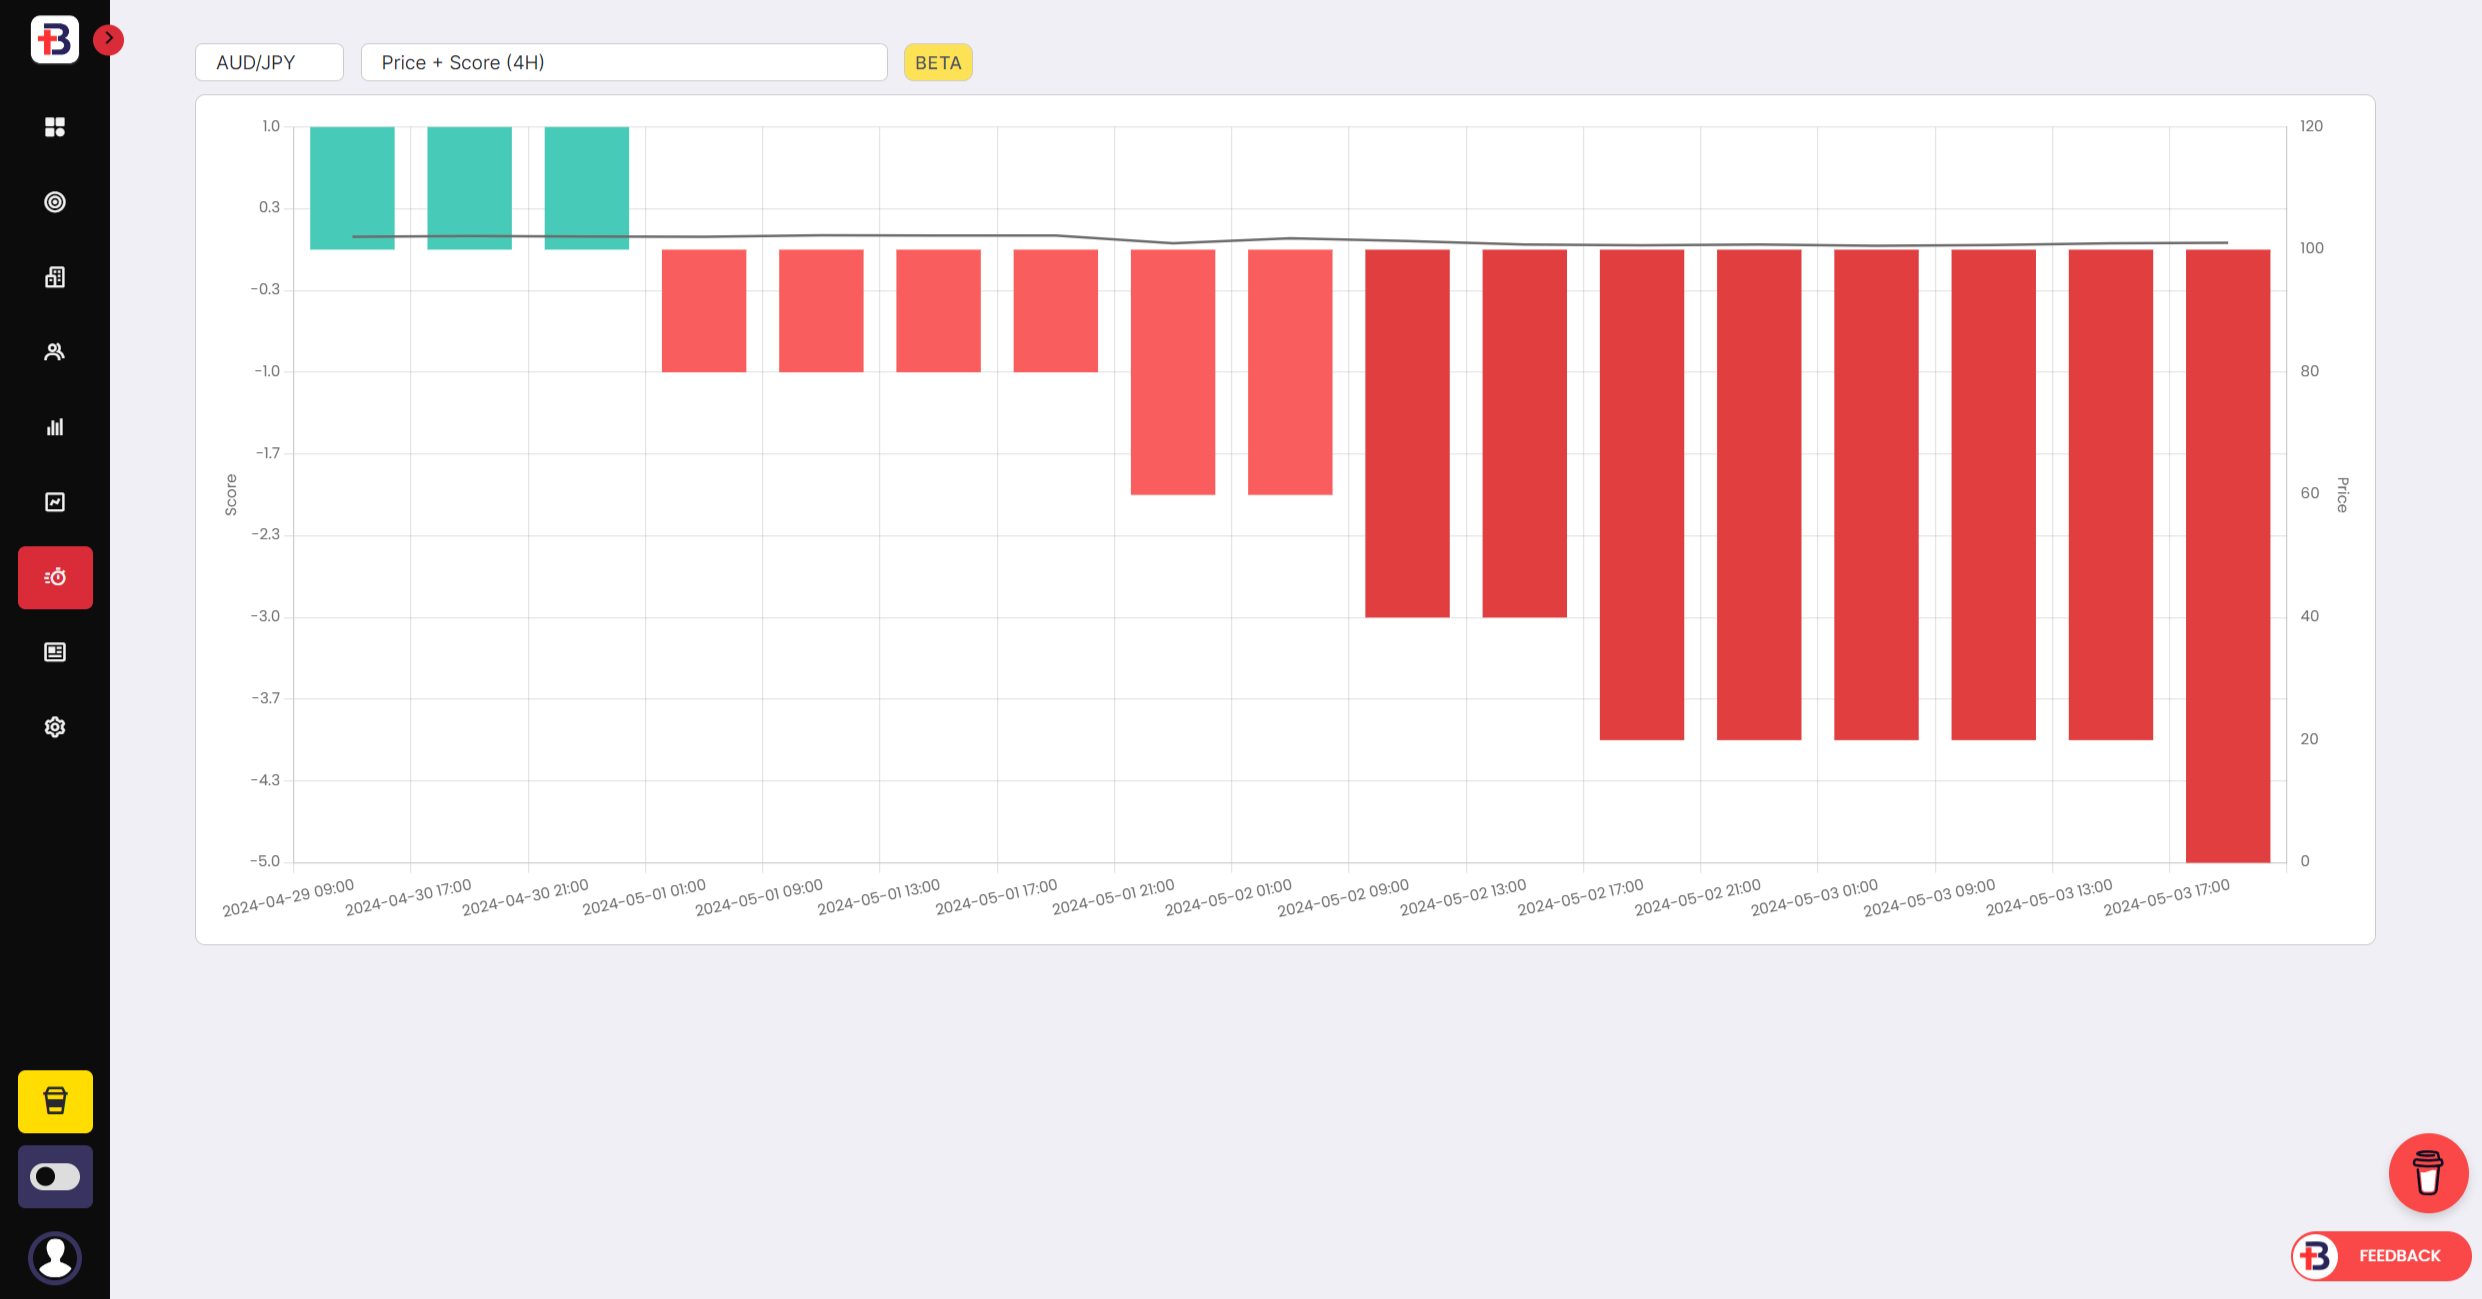The height and width of the screenshot is (1299, 2482).
Task: Open the line chart icon
Action: tap(55, 502)
